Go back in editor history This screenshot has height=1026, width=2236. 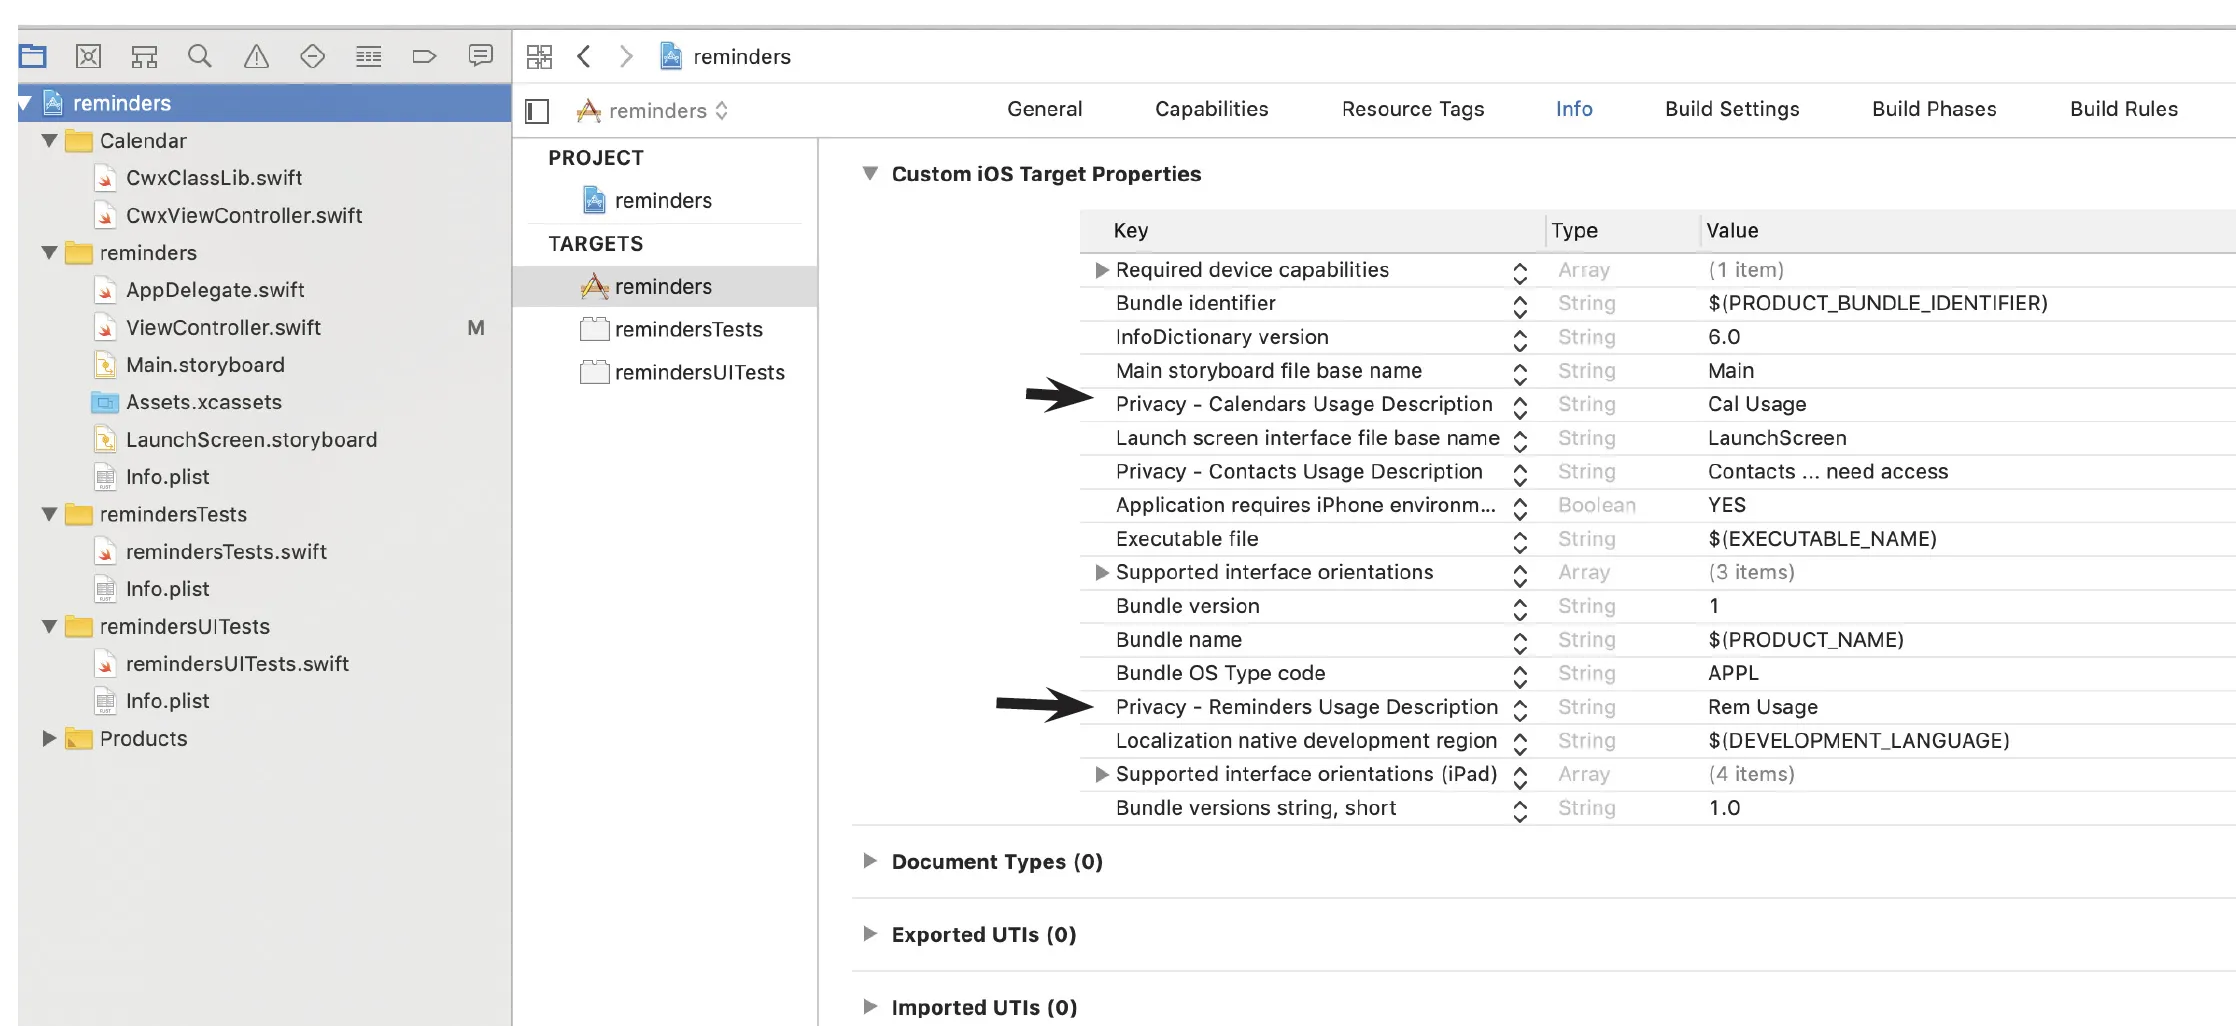[x=585, y=57]
